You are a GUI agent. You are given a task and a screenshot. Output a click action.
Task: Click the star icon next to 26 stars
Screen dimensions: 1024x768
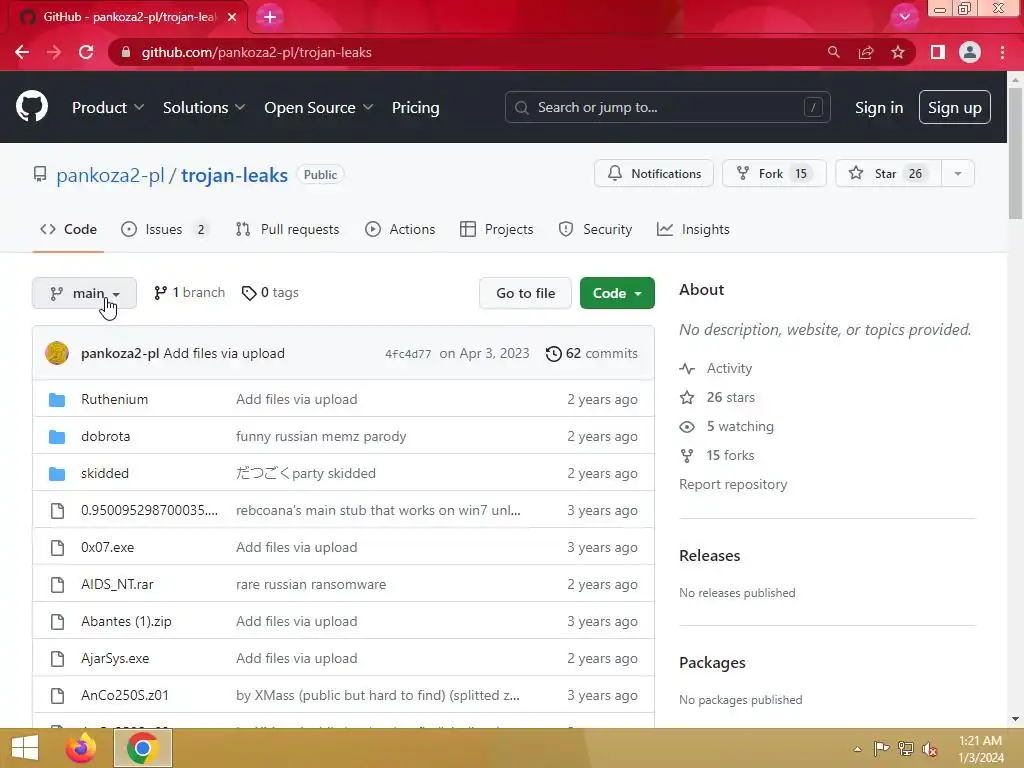687,397
